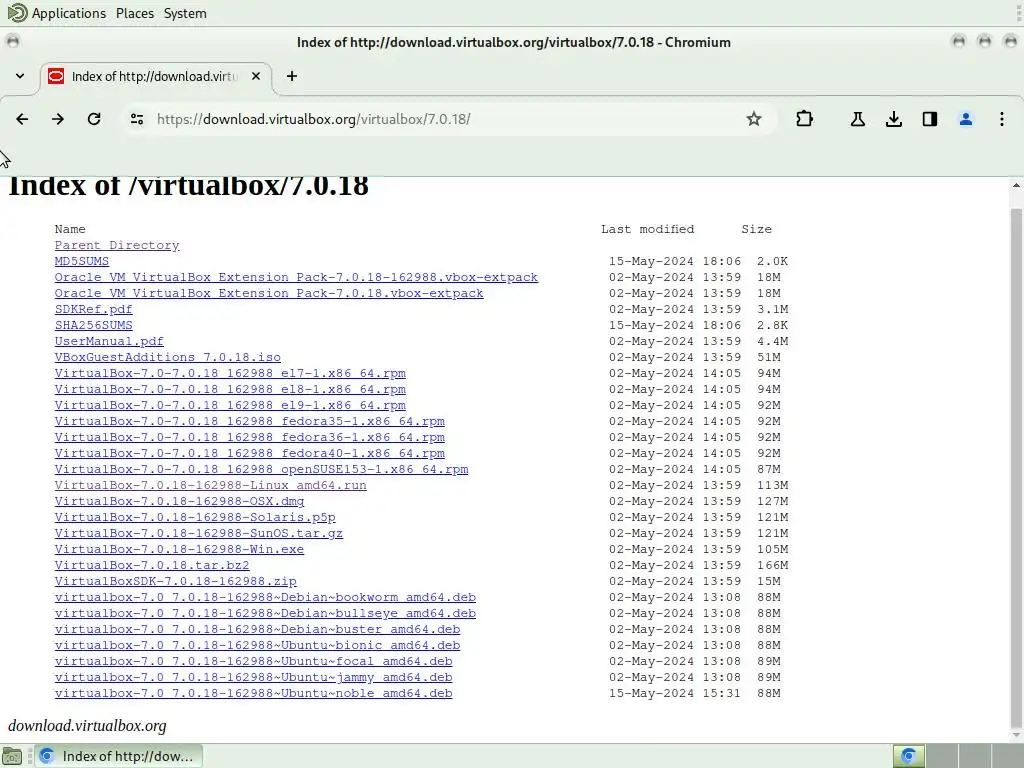Open the profile avatar menu
1024x768 pixels.
coord(966,119)
